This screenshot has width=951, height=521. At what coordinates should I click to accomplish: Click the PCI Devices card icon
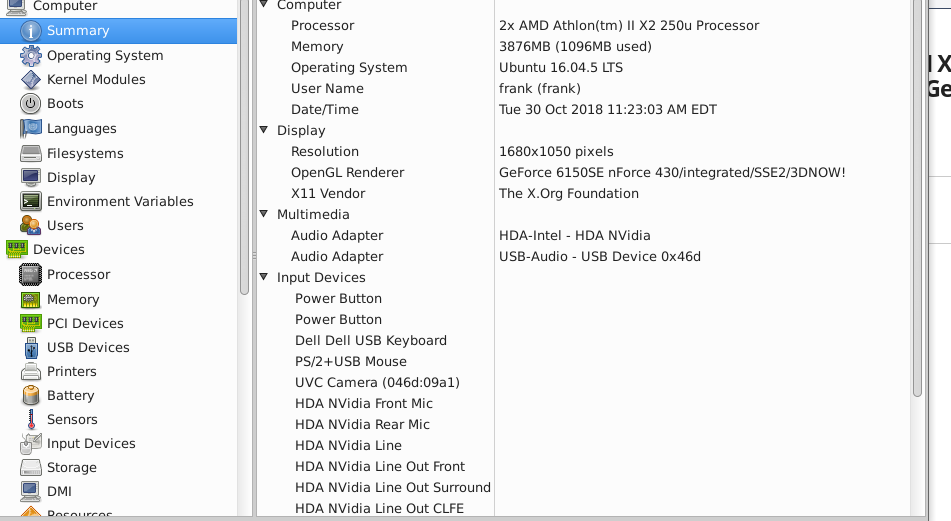coord(30,324)
